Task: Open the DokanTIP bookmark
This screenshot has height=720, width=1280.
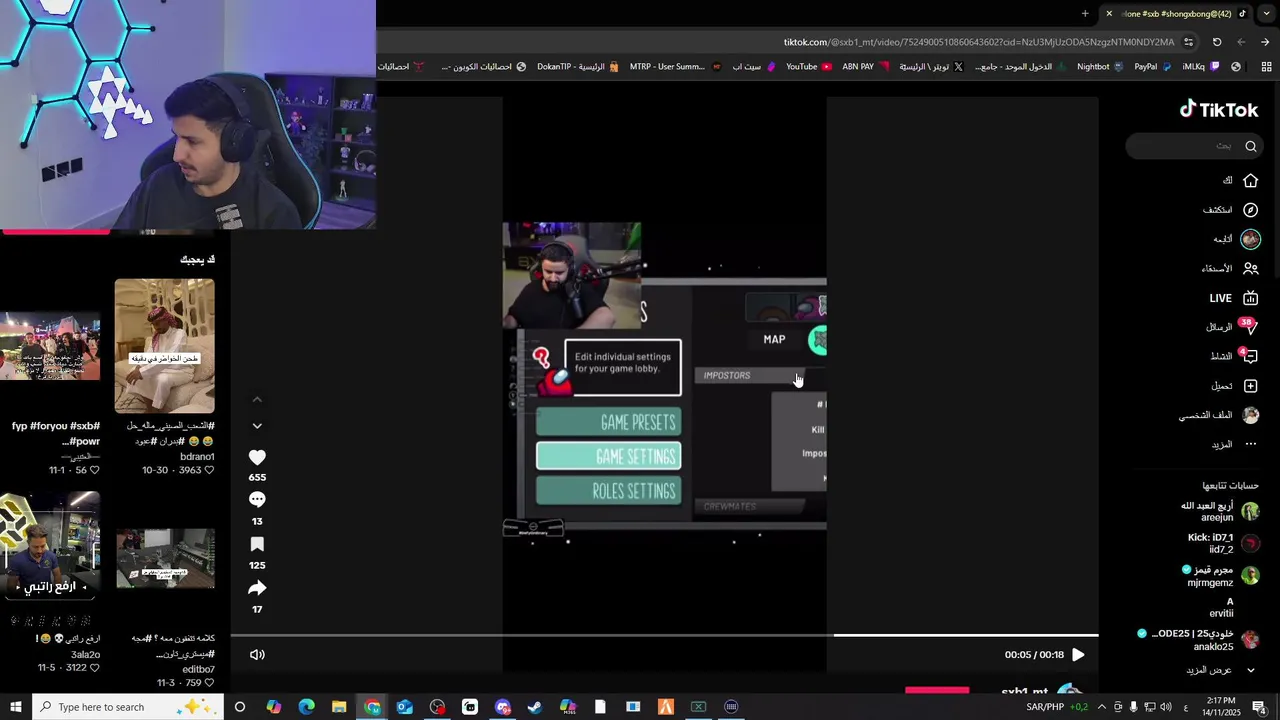Action: tap(578, 67)
